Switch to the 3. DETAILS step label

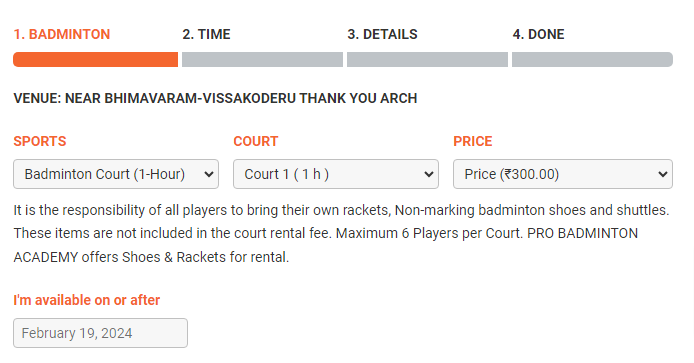tap(382, 34)
